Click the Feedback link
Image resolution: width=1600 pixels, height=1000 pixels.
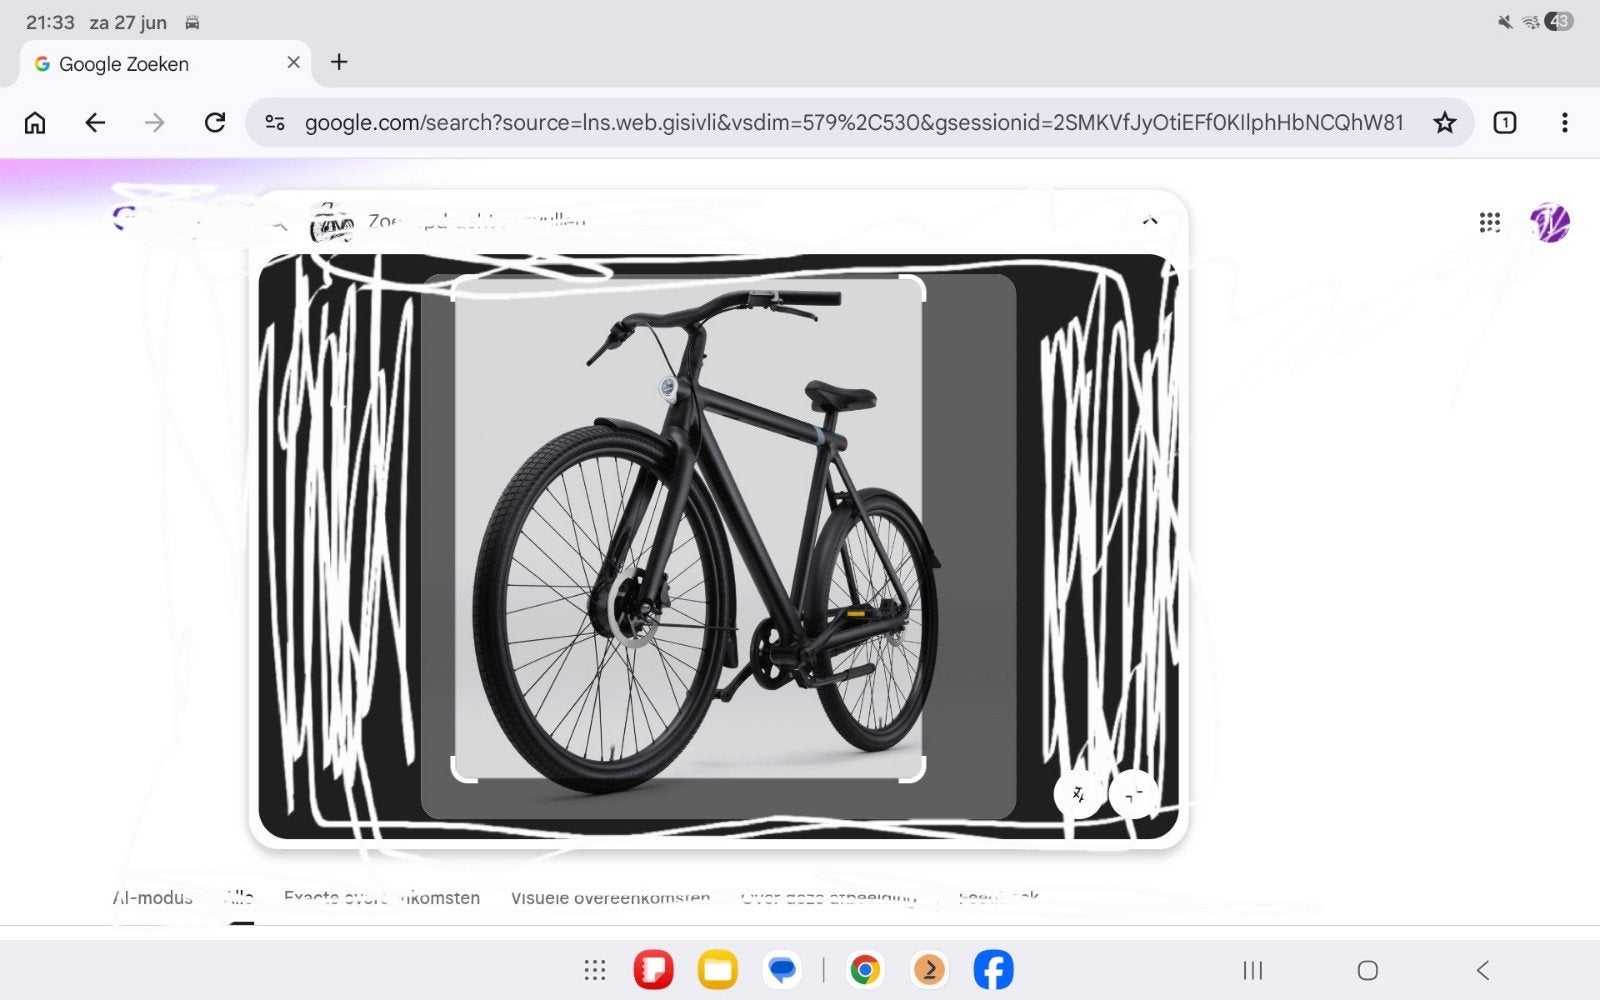[x=999, y=897]
